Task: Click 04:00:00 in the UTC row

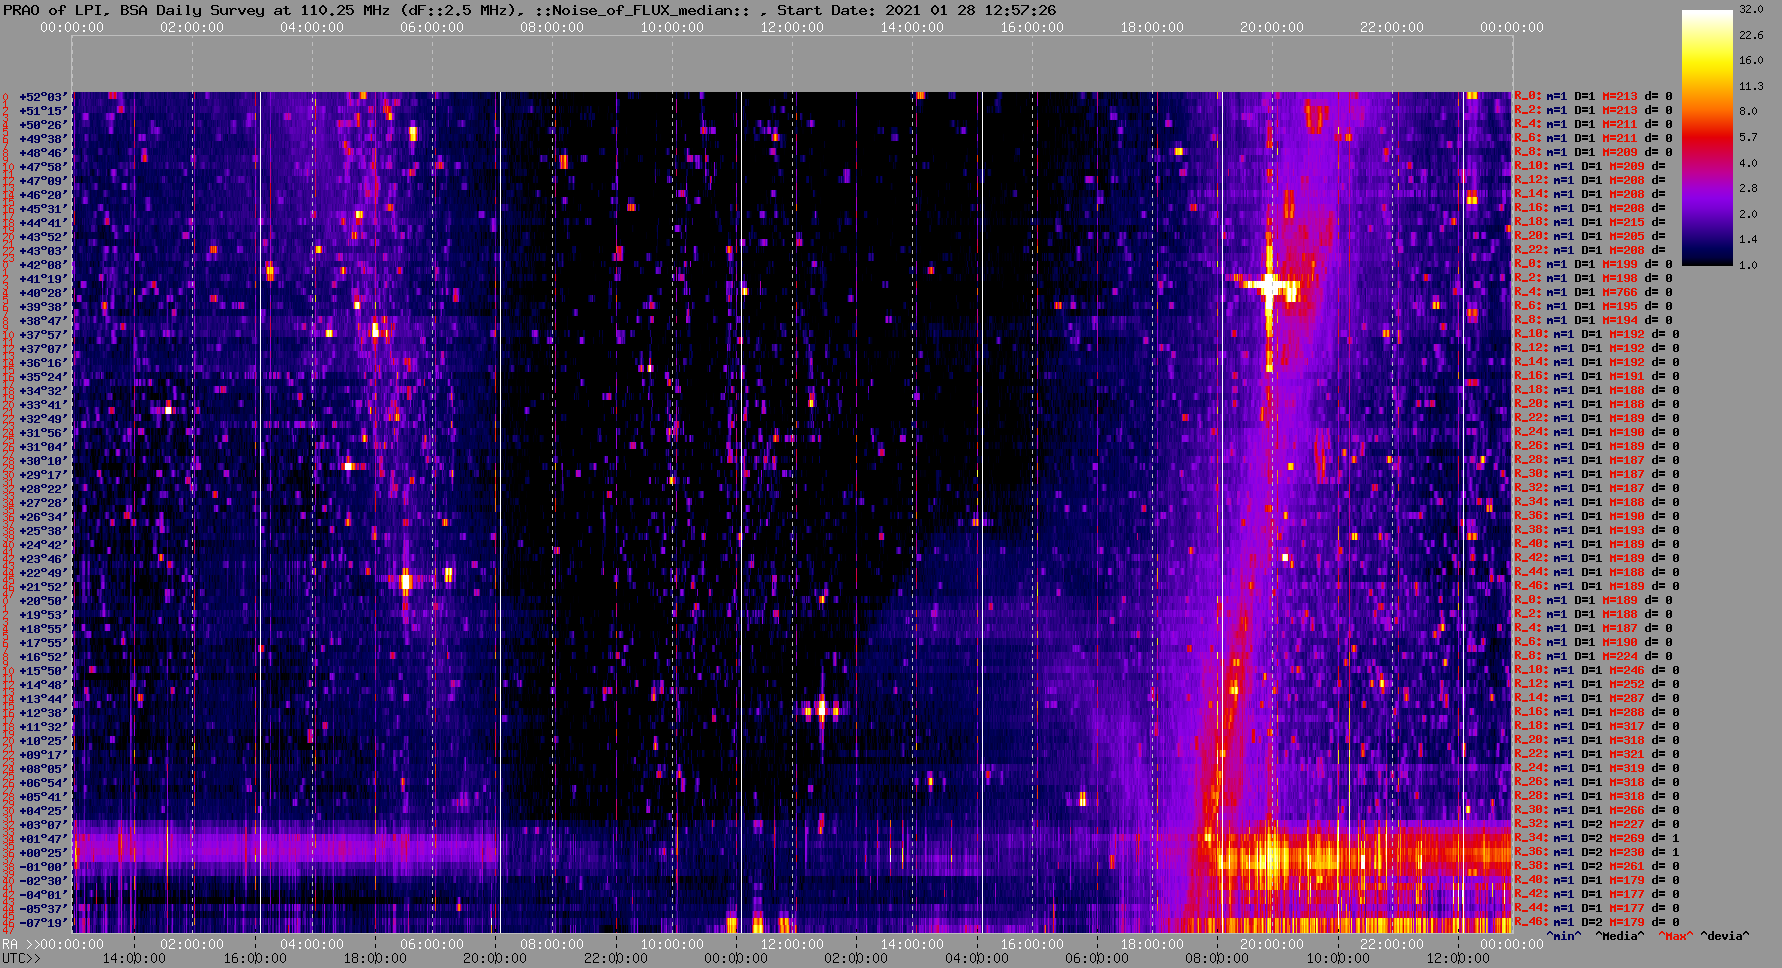Action: pos(976,958)
